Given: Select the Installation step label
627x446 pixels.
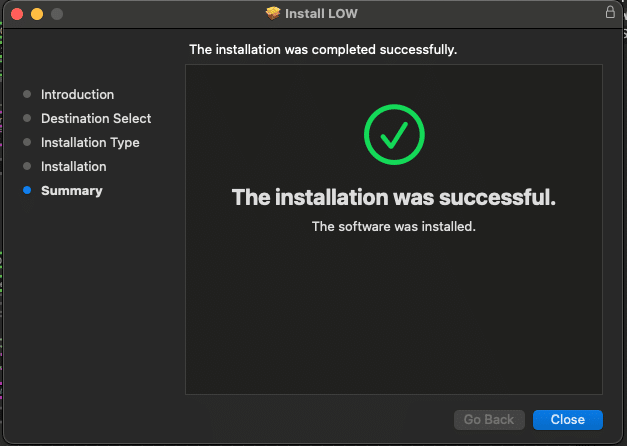Looking at the screenshot, I should pyautogui.click(x=73, y=167).
